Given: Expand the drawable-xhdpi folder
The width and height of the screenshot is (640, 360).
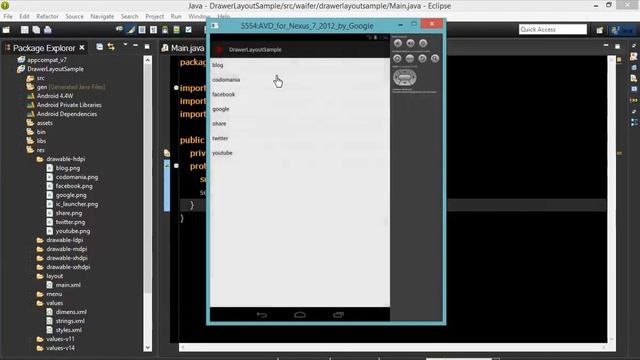Looking at the screenshot, I should [x=67, y=258].
